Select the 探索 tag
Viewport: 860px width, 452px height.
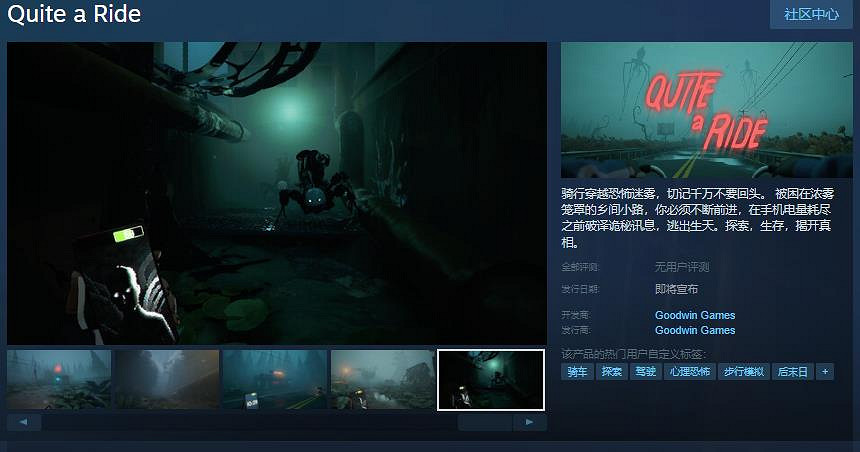612,371
